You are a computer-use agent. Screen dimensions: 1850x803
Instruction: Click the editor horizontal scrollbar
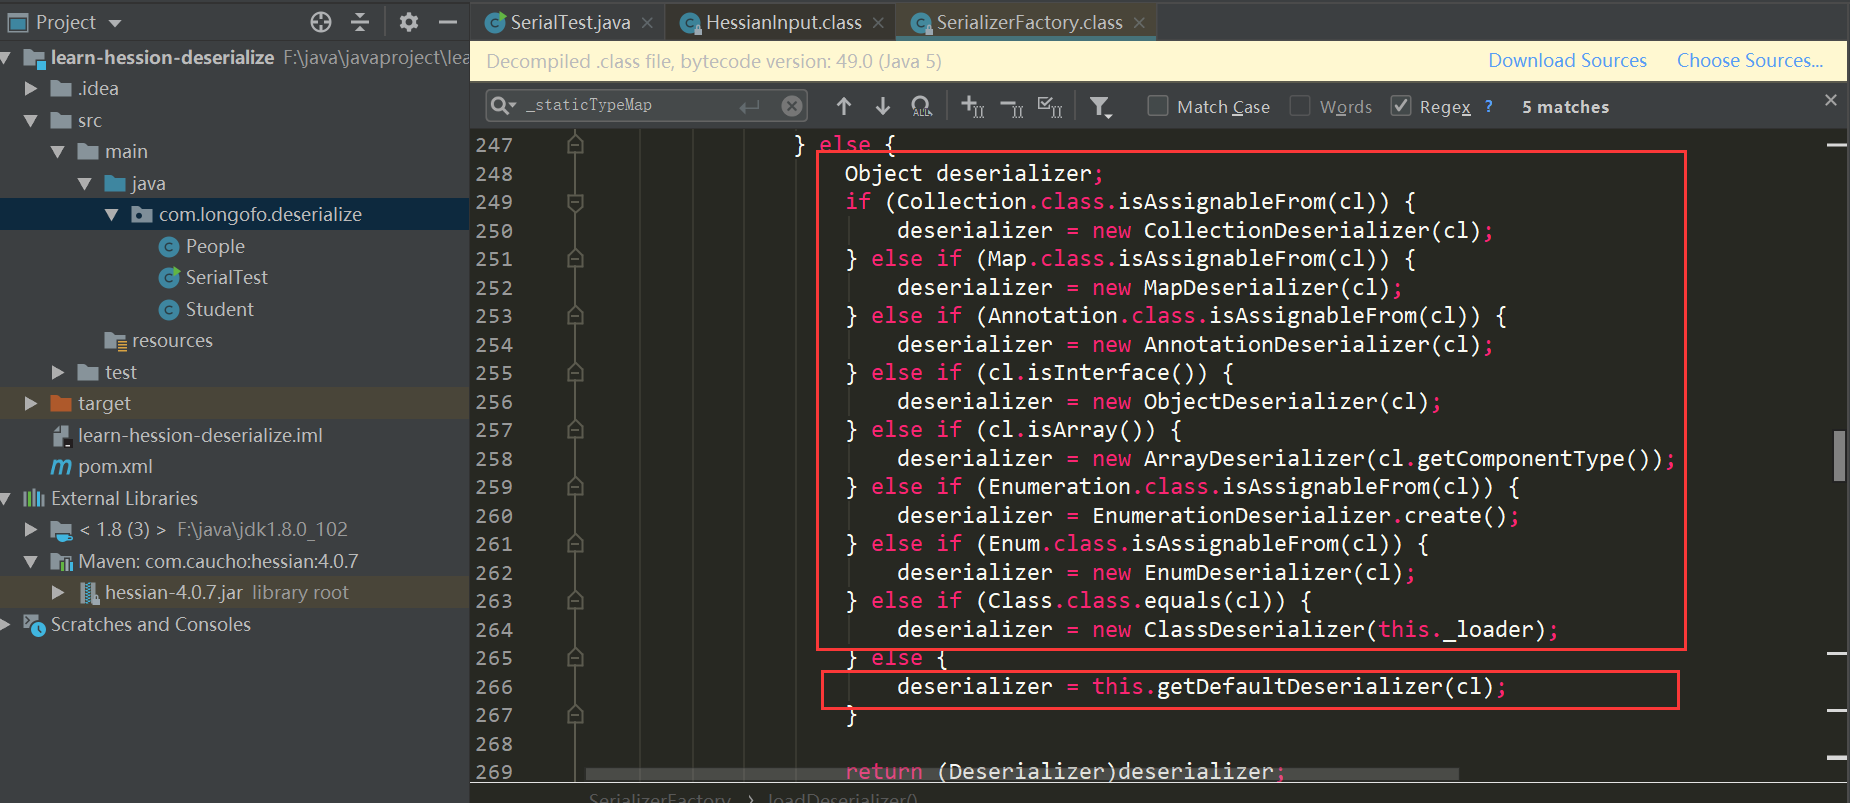pyautogui.click(x=1021, y=774)
